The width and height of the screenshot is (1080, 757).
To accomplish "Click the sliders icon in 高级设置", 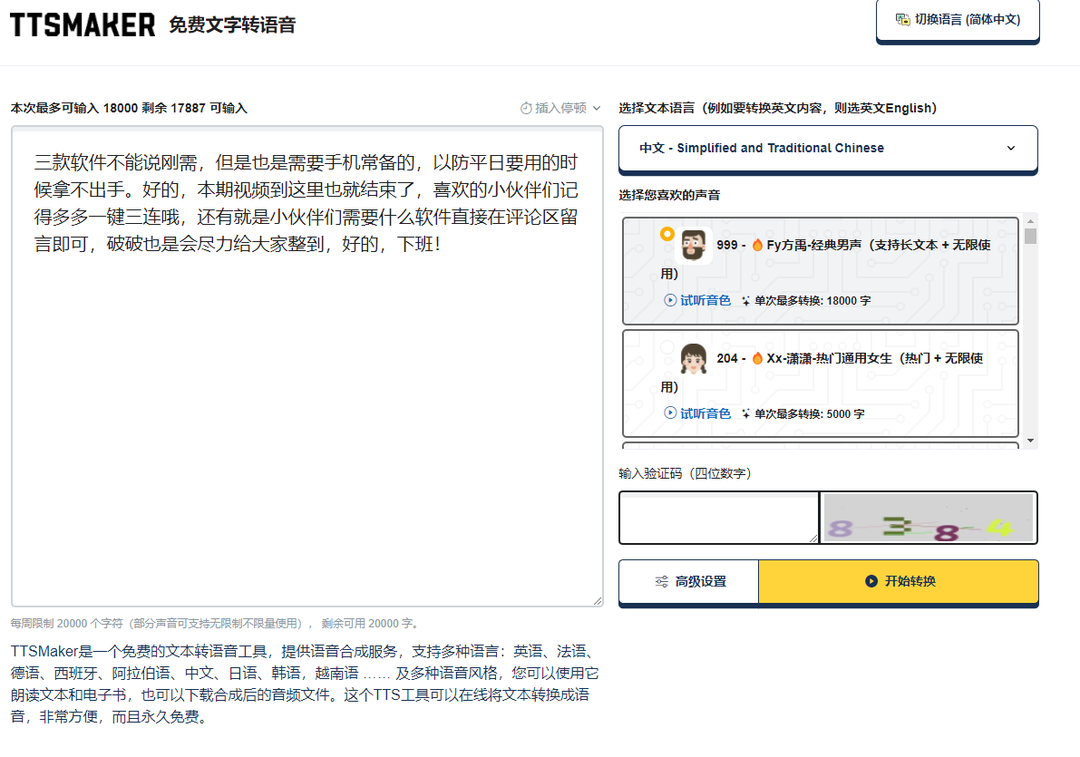I will pyautogui.click(x=661, y=581).
